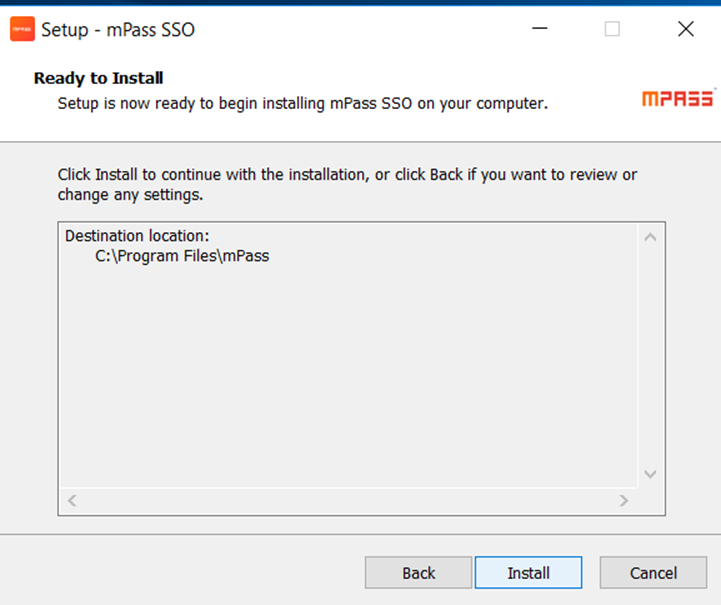Click the scroll up arrow in summary box
Viewport: 721px width, 605px height.
650,237
